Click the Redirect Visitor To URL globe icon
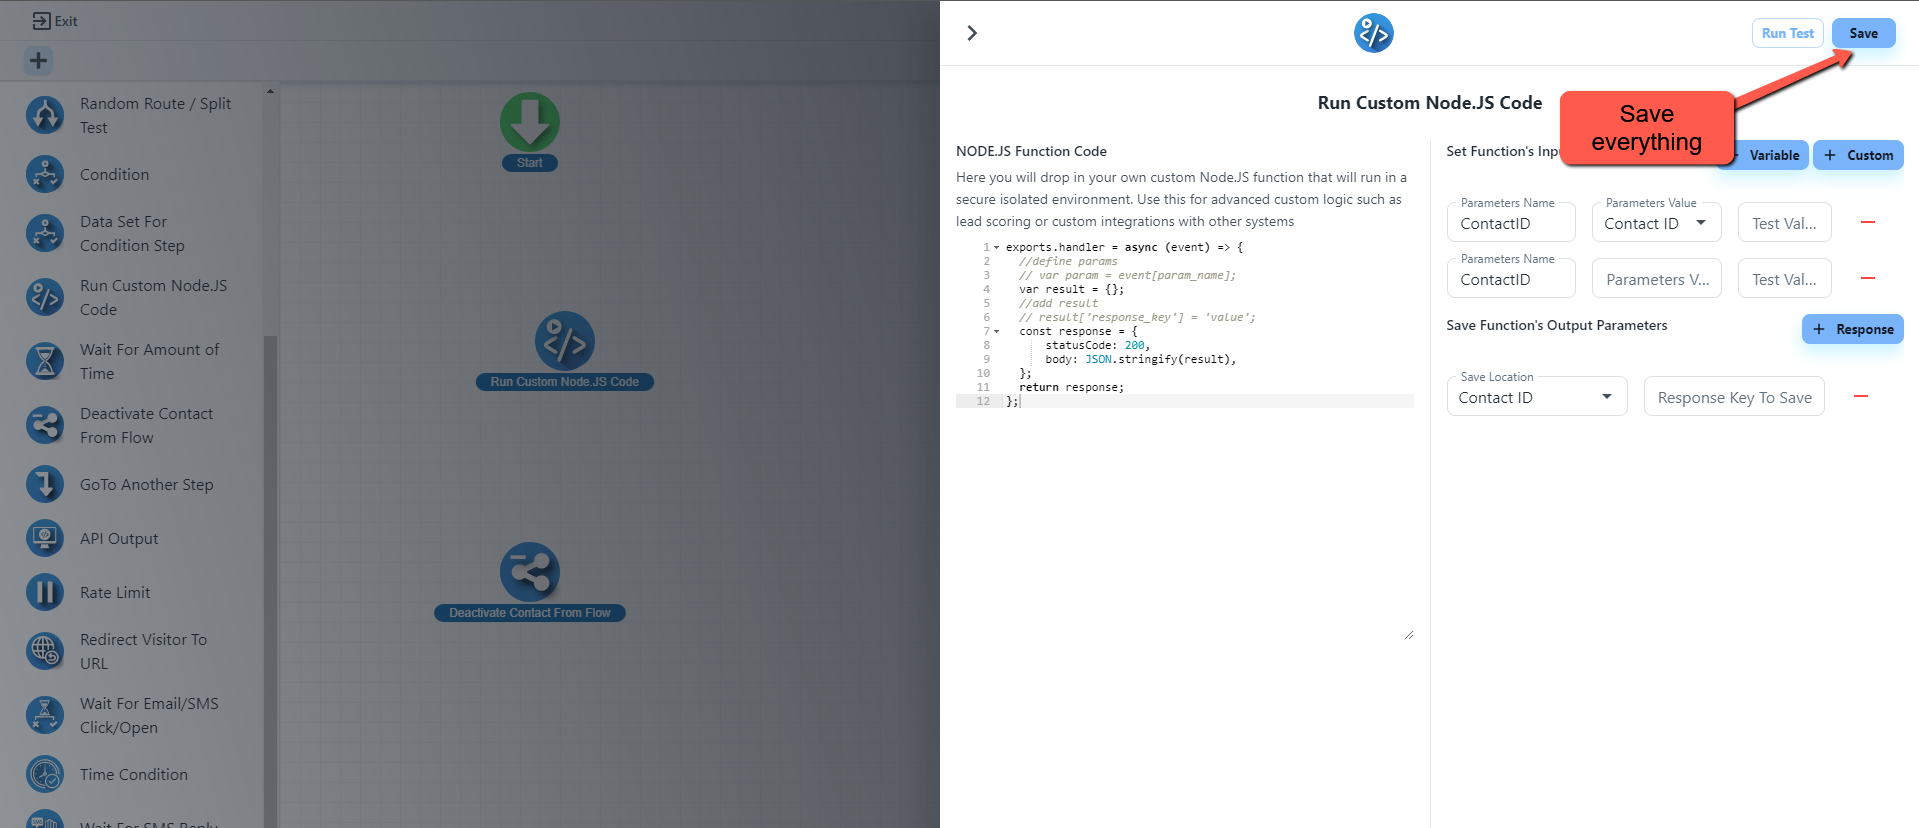The height and width of the screenshot is (828, 1919). click(x=45, y=651)
